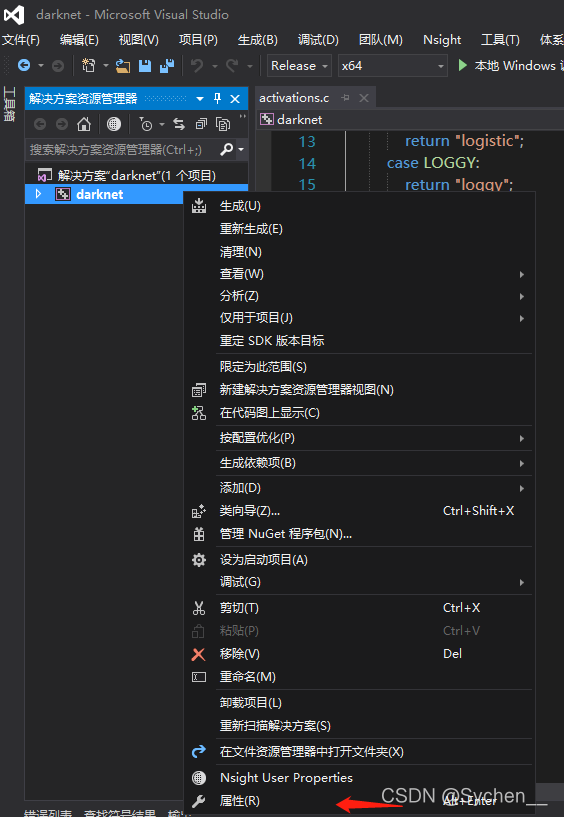Screen dimensions: 564x817
Task: Click the Show All Files icon
Action: click(223, 124)
